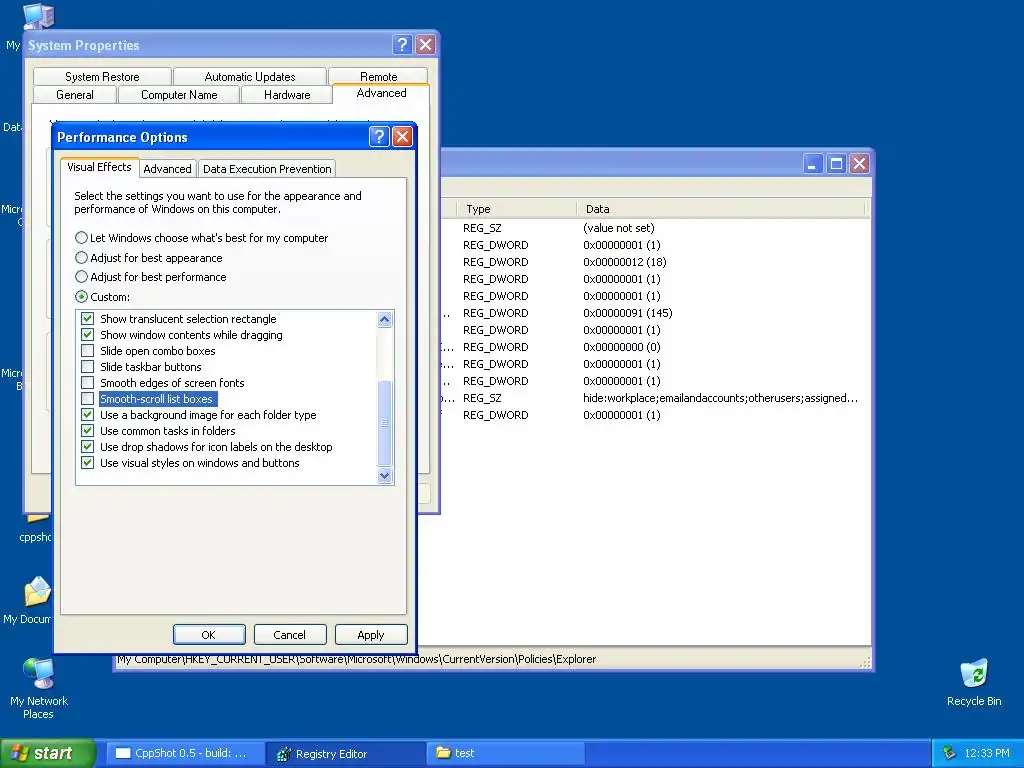Select Advanced tab in System Properties
The image size is (1024, 768).
coord(381,93)
